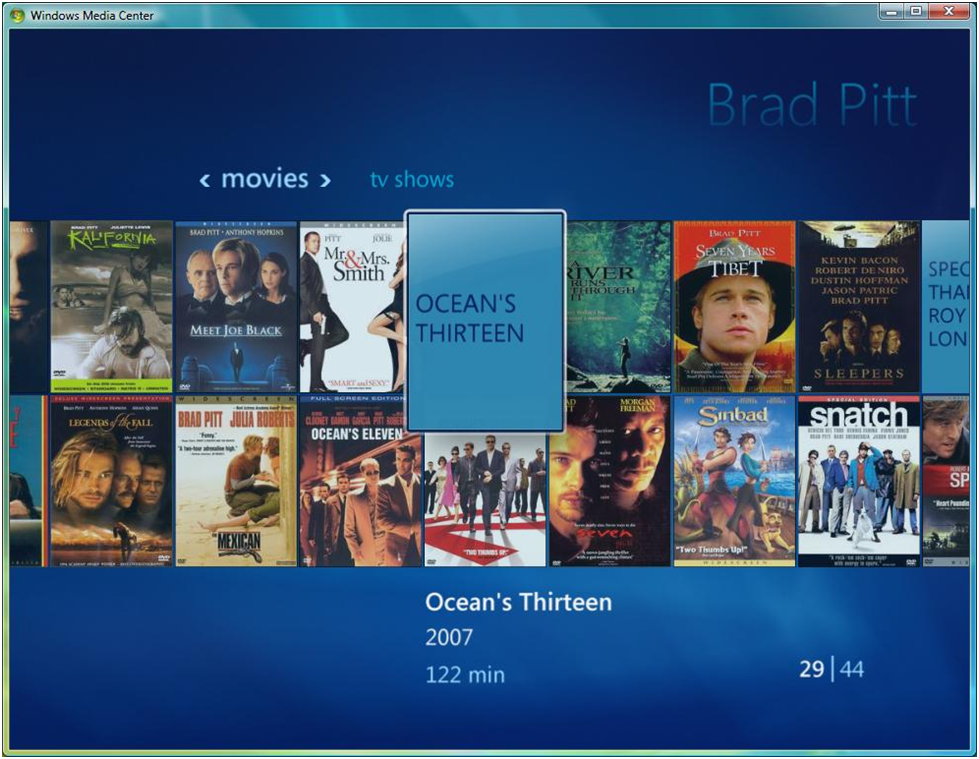This screenshot has width=979, height=759.
Task: Select the Snatch movie poster
Action: [859, 481]
